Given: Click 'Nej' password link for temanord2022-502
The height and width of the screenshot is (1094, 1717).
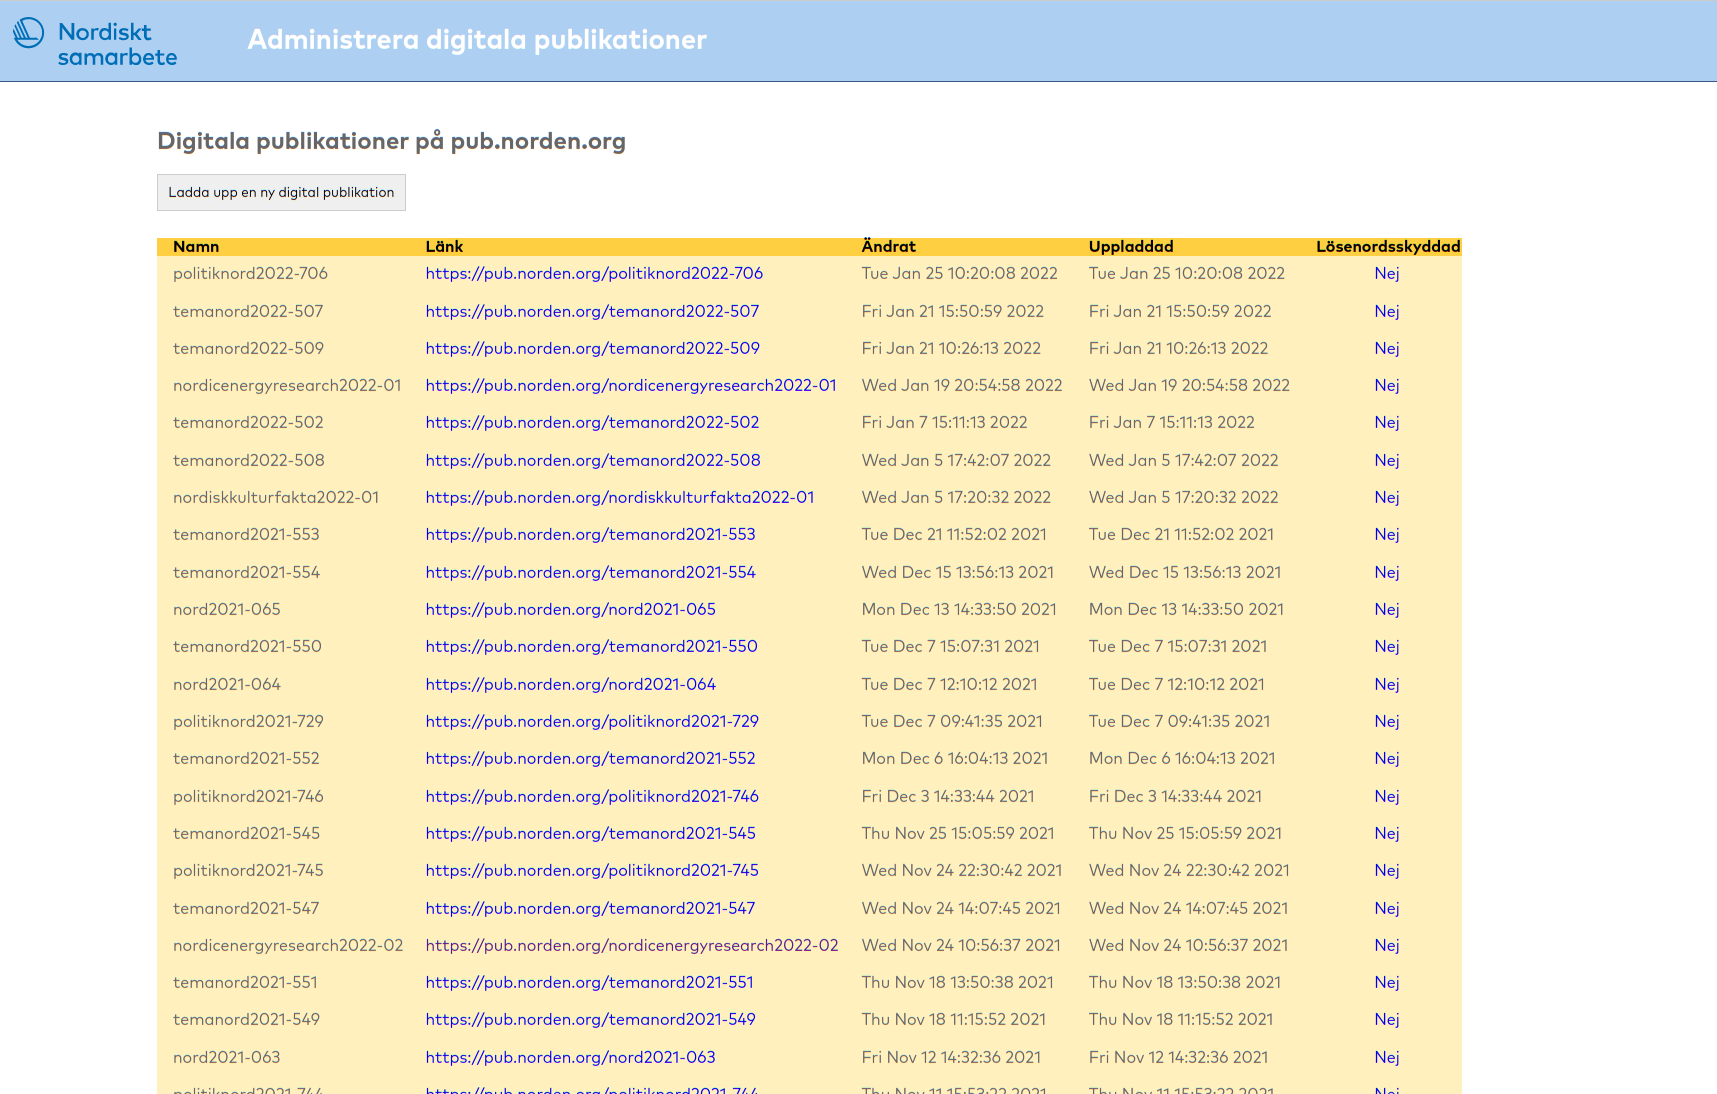Looking at the screenshot, I should (1387, 422).
